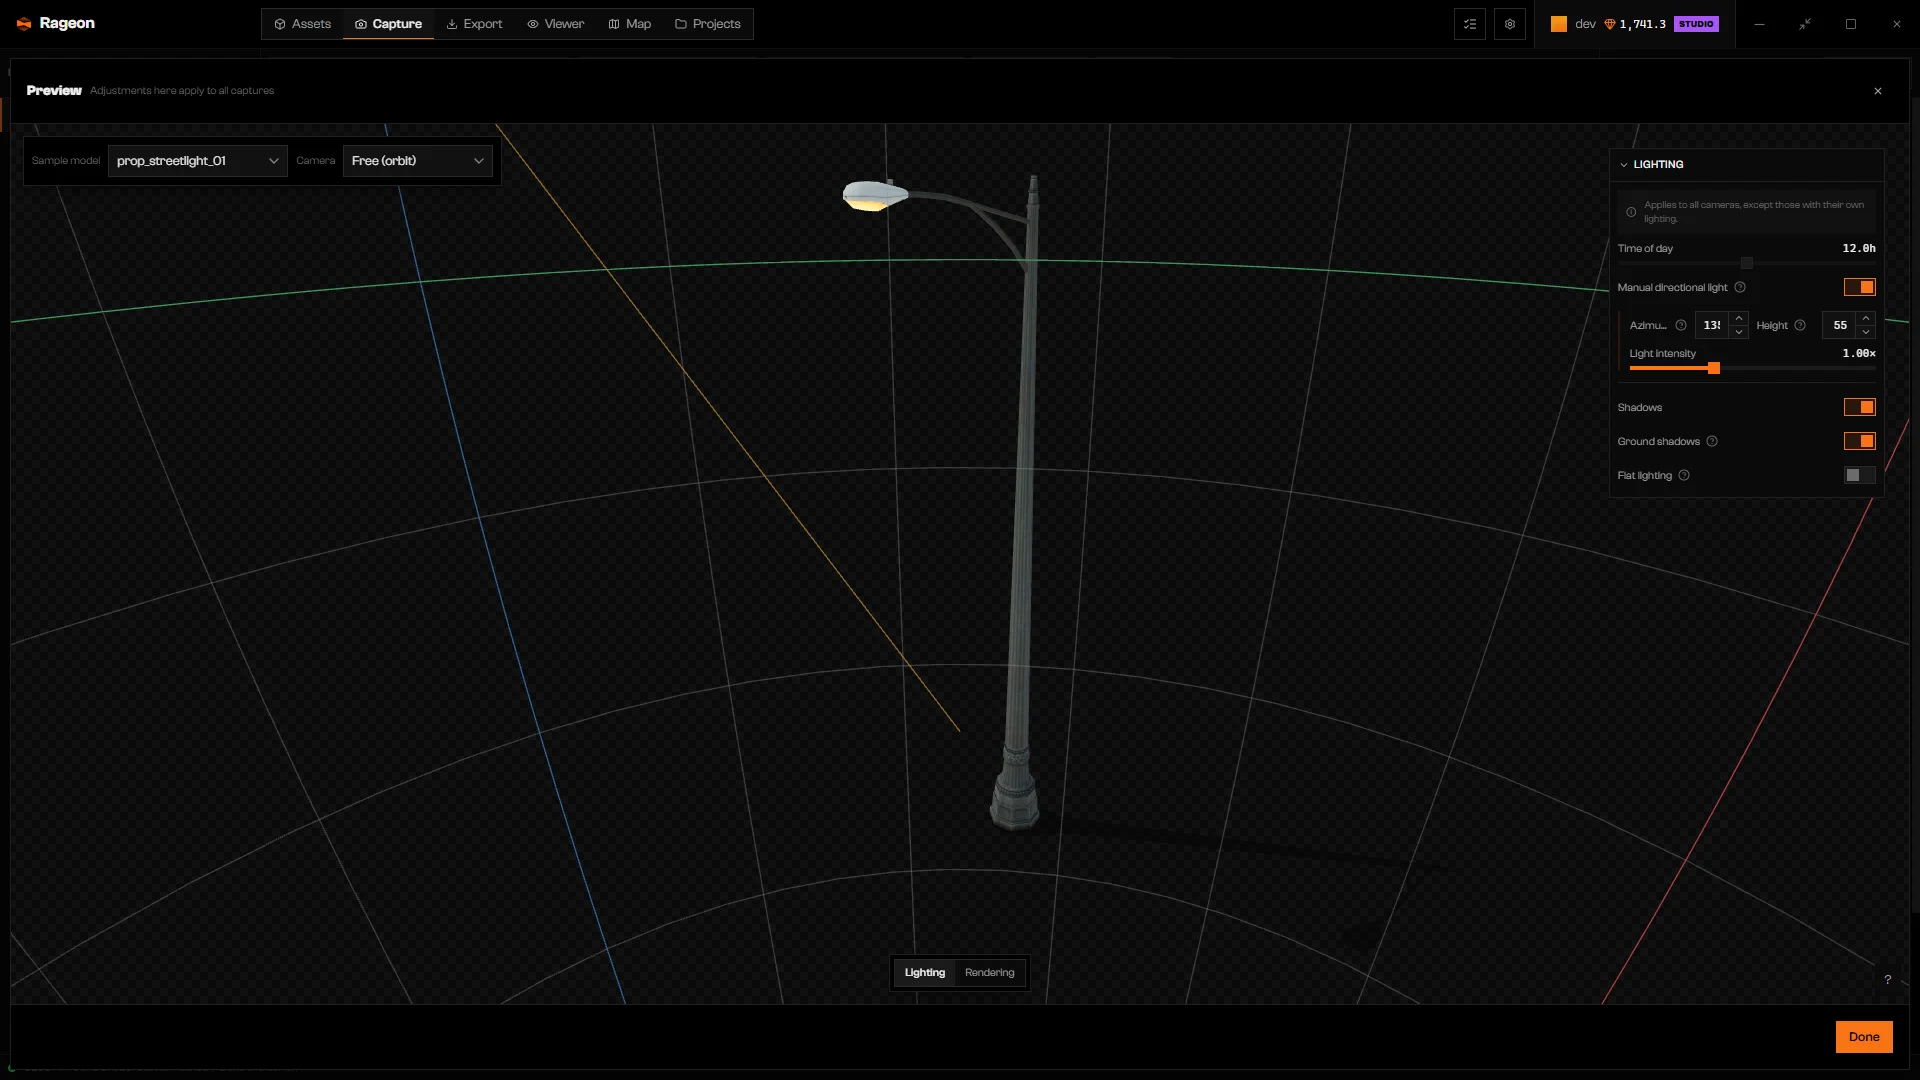Toggle the Shadows switch
Viewport: 1920px width, 1080px height.
[x=1859, y=407]
